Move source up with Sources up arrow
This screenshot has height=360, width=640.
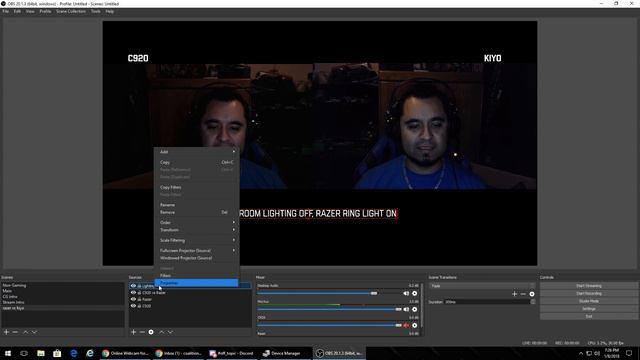point(162,332)
